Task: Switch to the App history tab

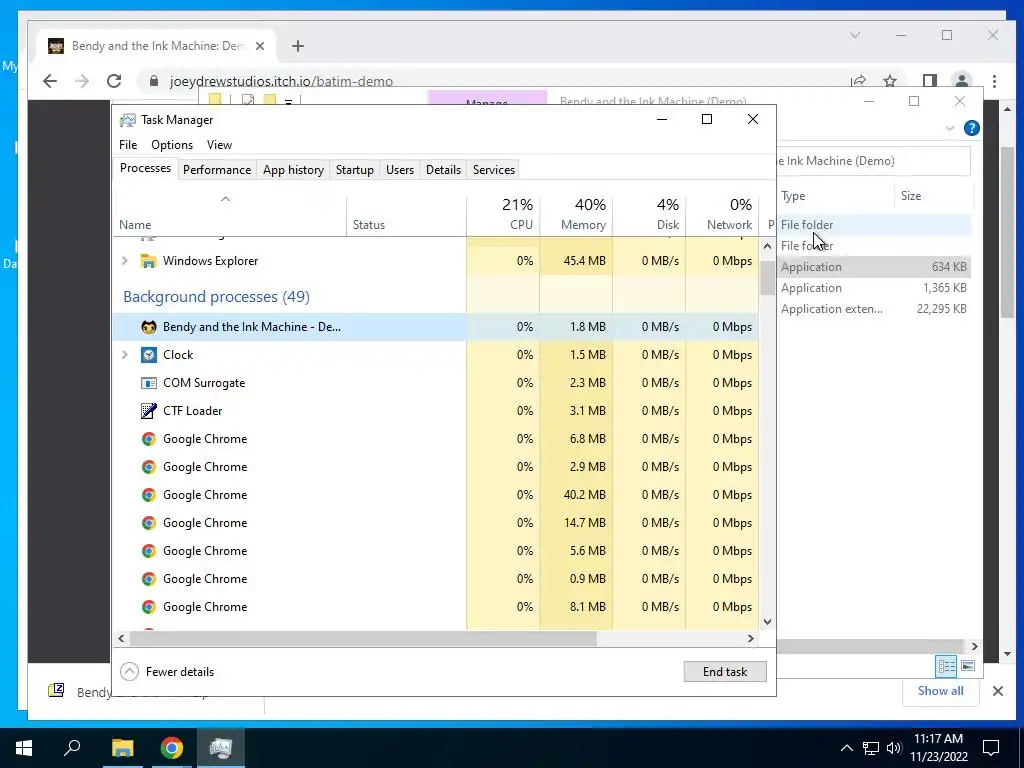Action: (293, 170)
